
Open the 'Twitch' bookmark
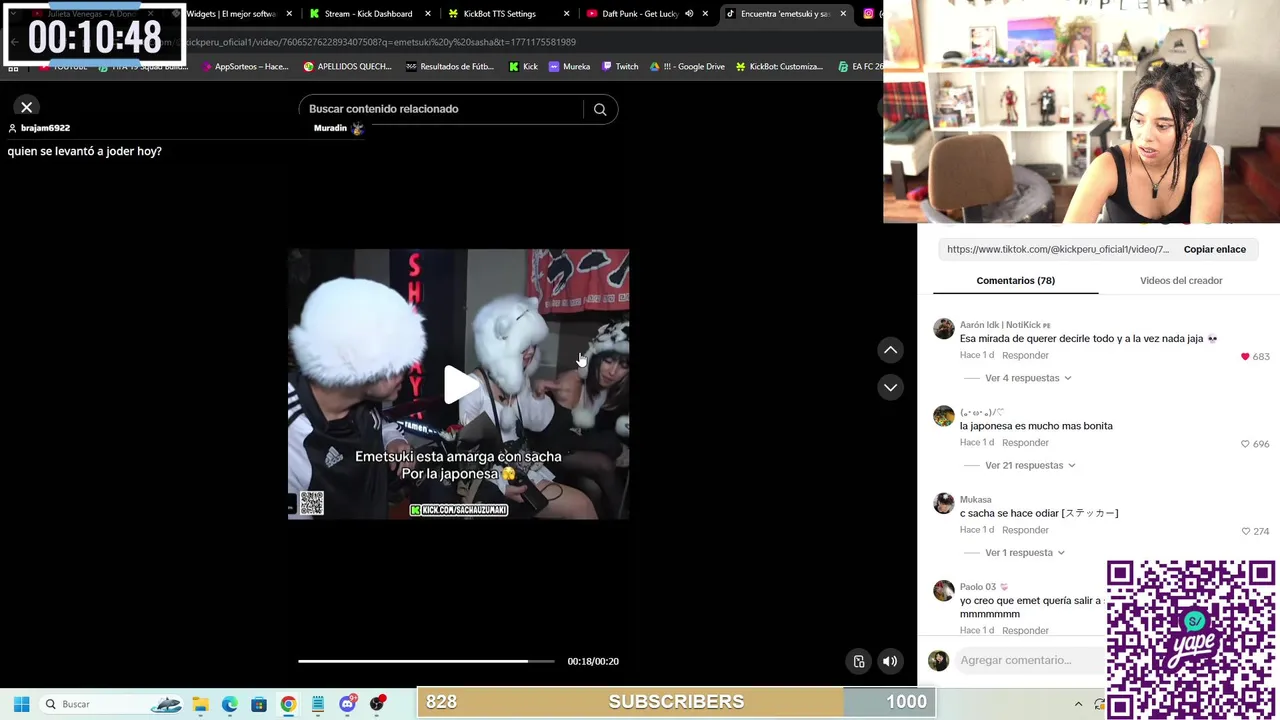(620, 66)
